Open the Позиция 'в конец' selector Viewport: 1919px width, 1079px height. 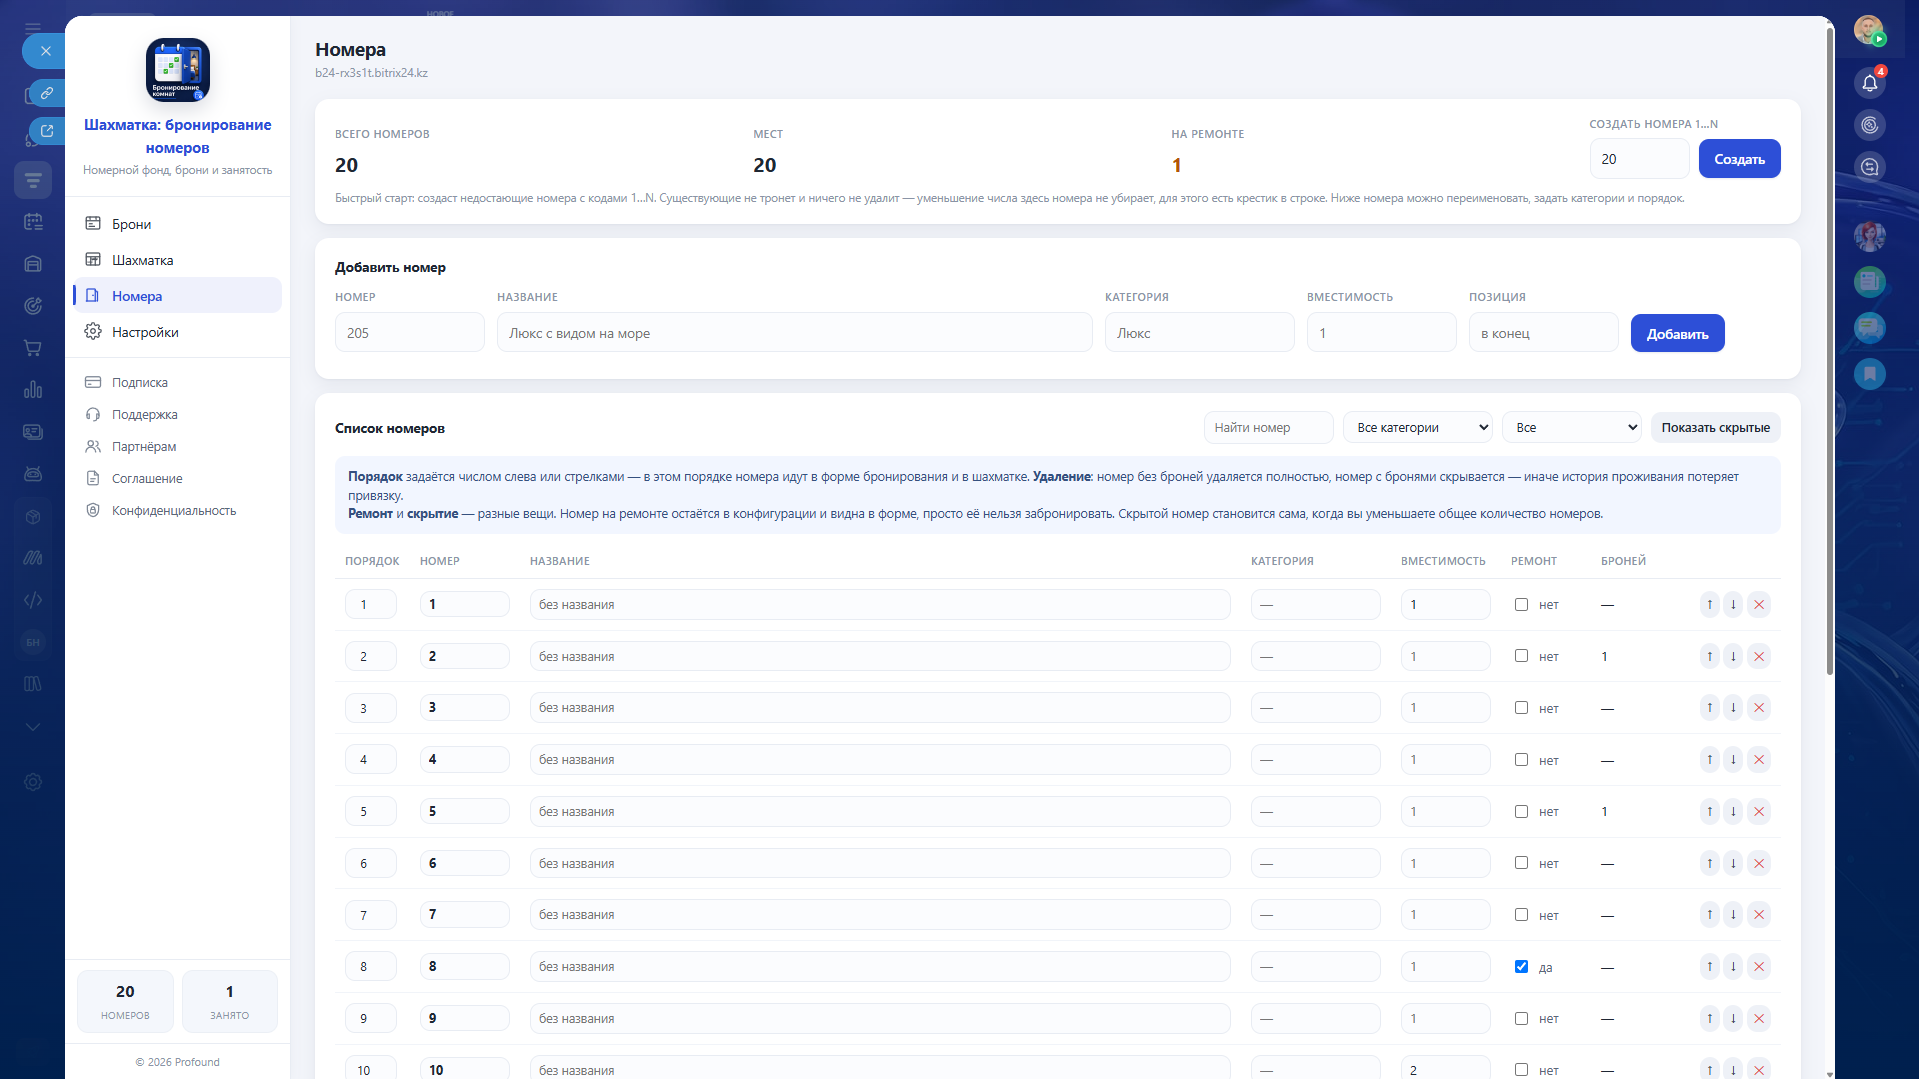pyautogui.click(x=1543, y=333)
